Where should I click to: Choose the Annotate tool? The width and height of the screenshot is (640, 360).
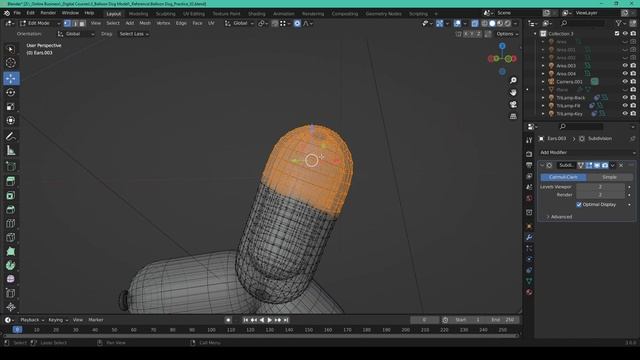click(x=11, y=137)
